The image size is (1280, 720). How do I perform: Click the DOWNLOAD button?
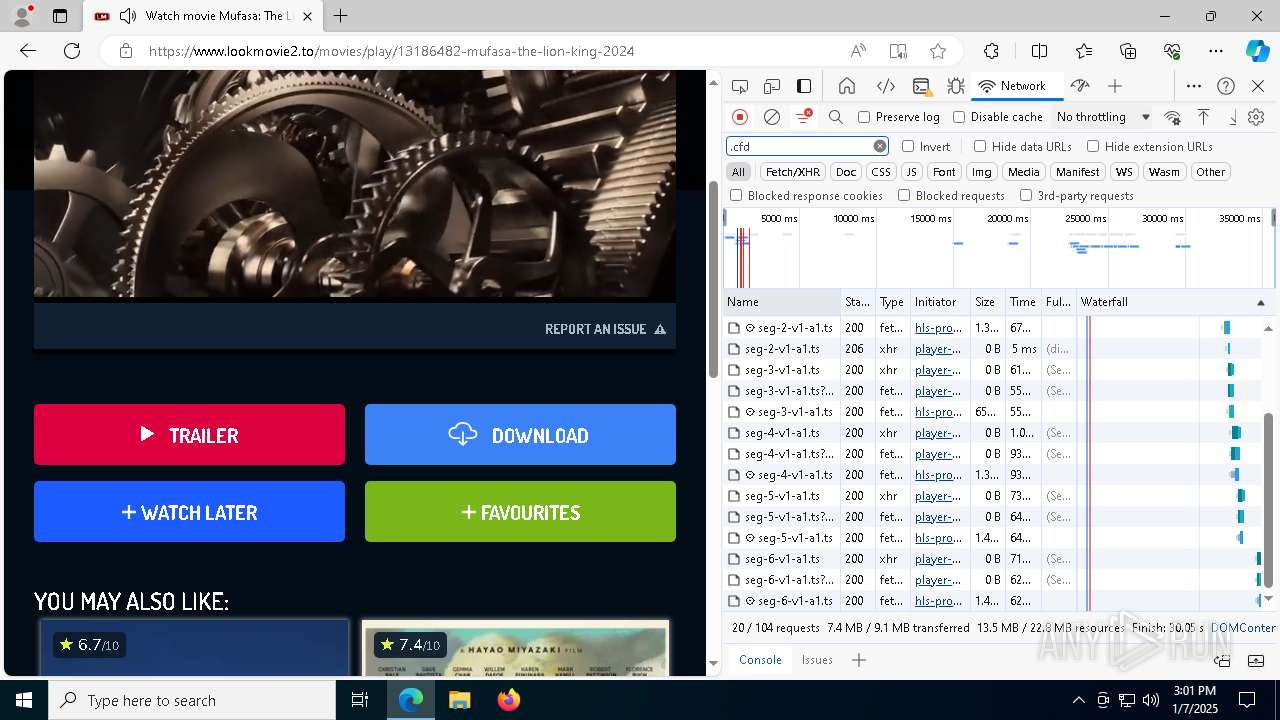click(x=520, y=435)
